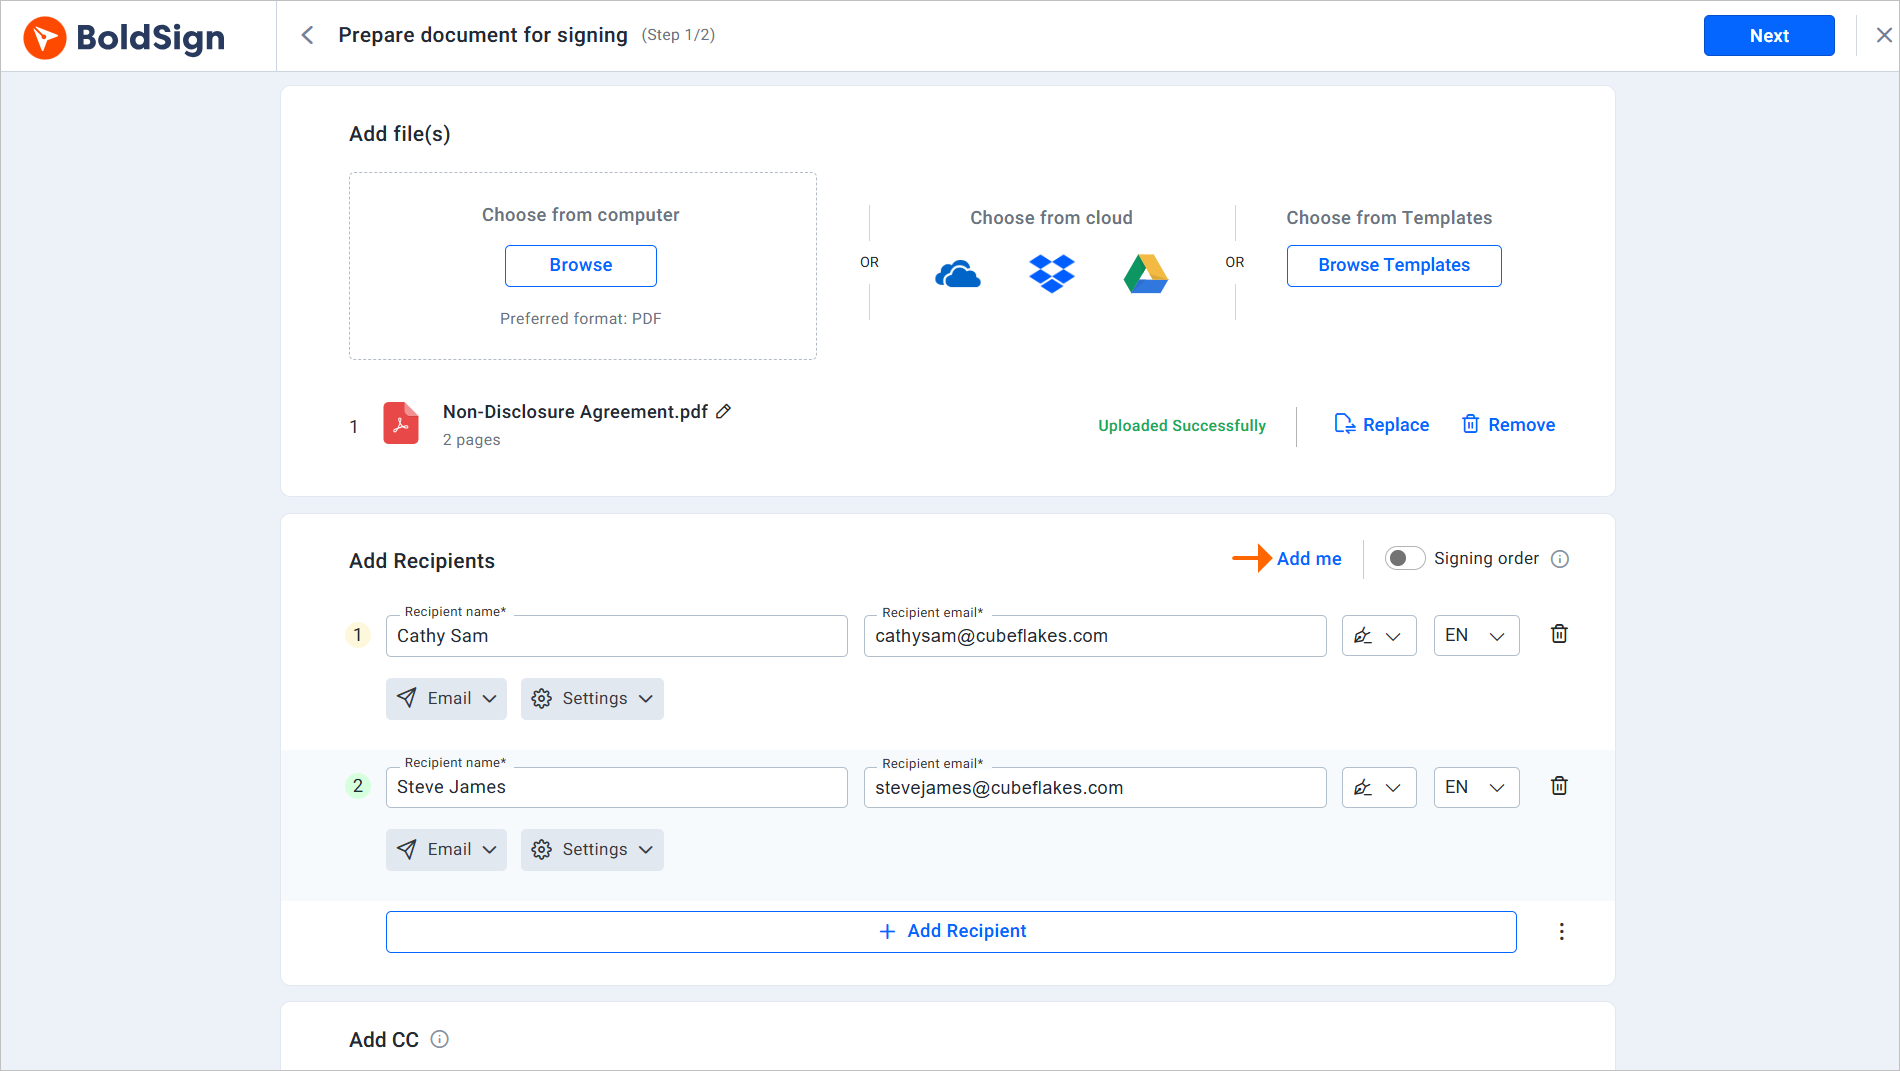Expand Settings dropdown for Steve James

592,850
